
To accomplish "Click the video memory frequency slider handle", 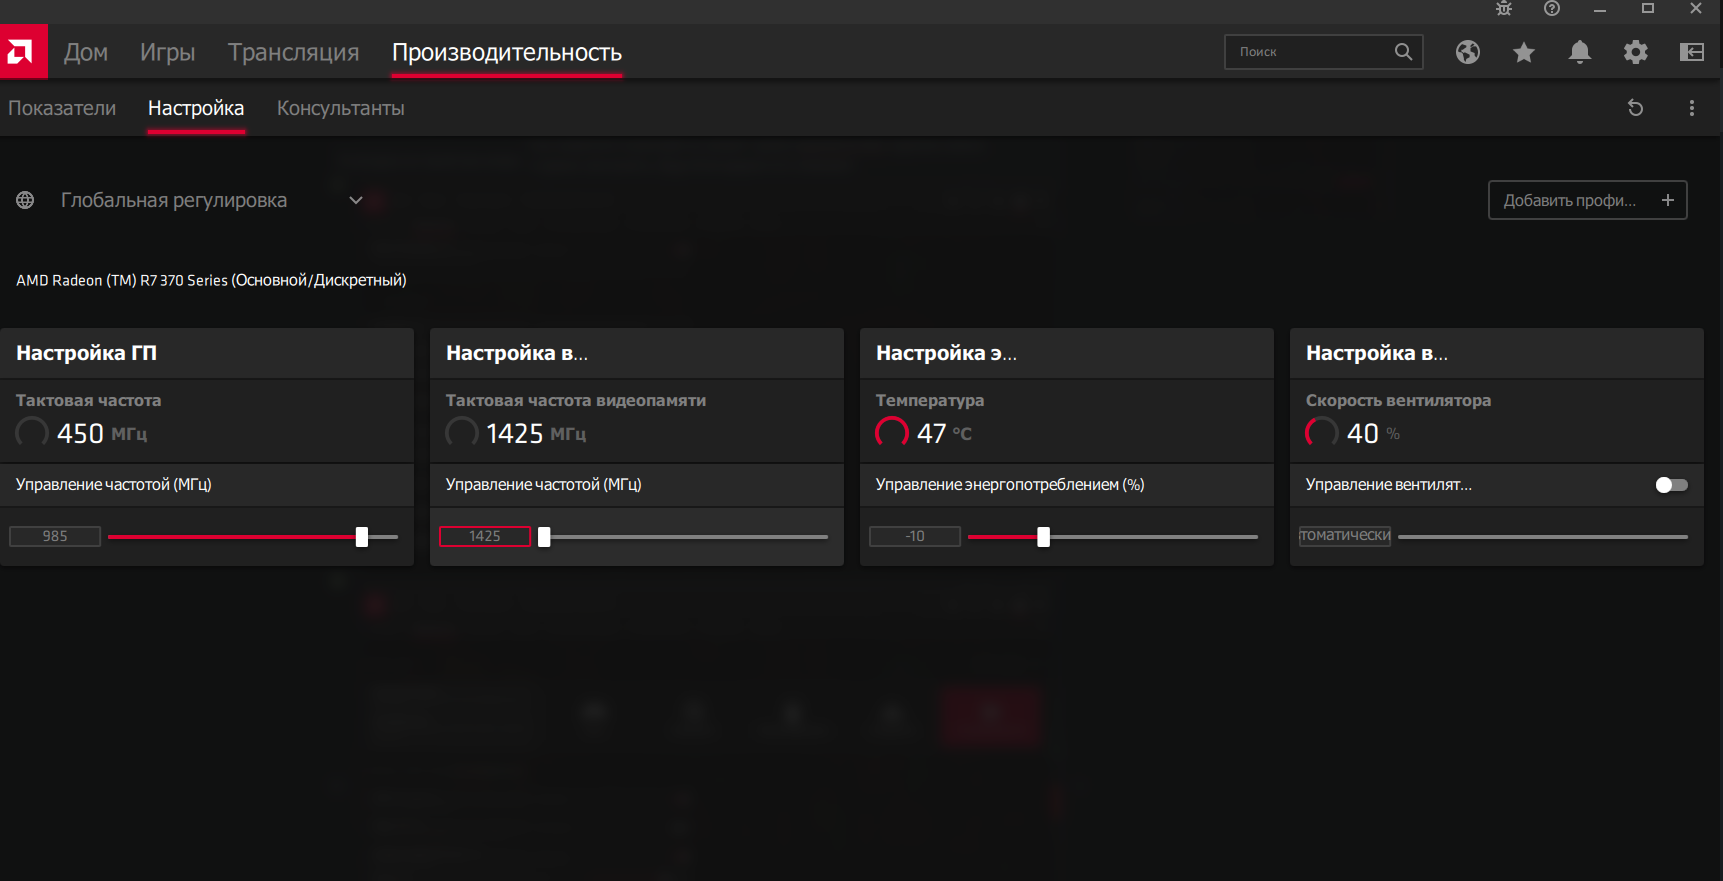I will click(544, 537).
